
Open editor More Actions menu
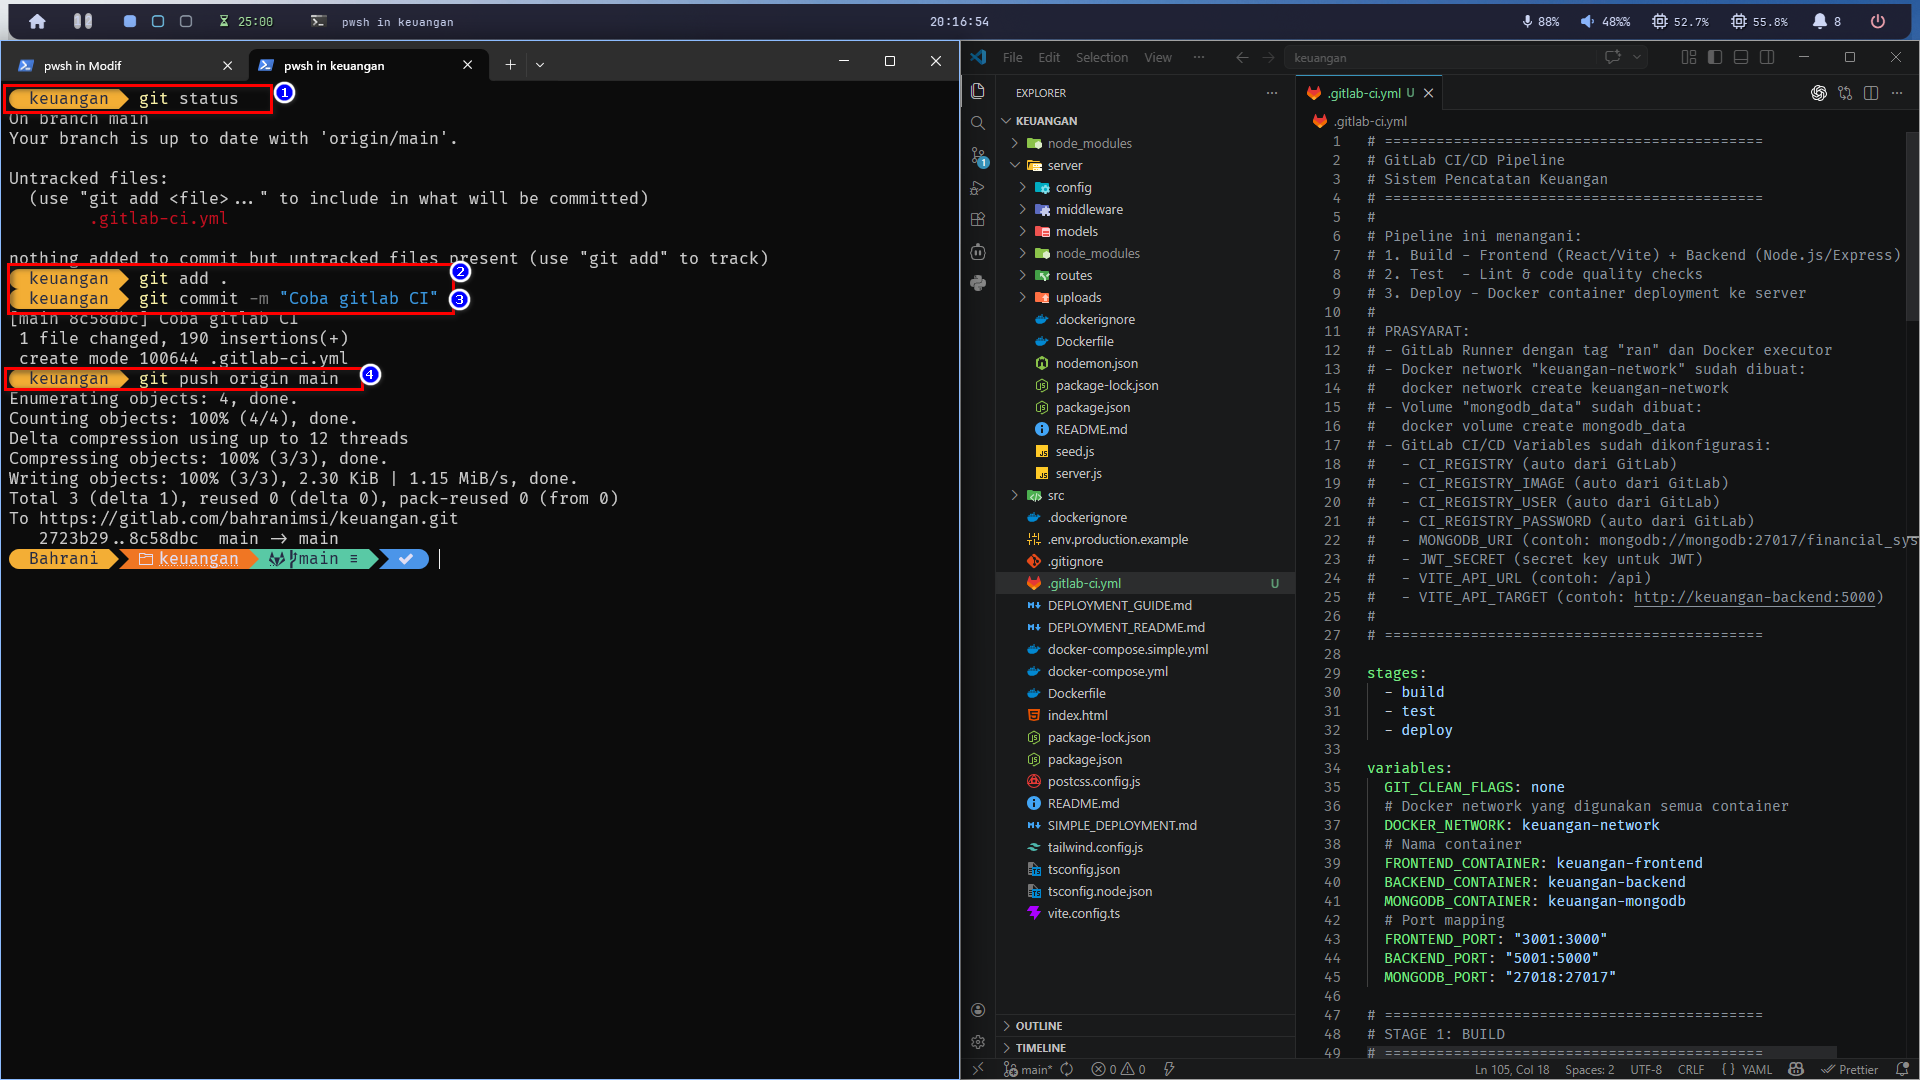[x=1897, y=93]
